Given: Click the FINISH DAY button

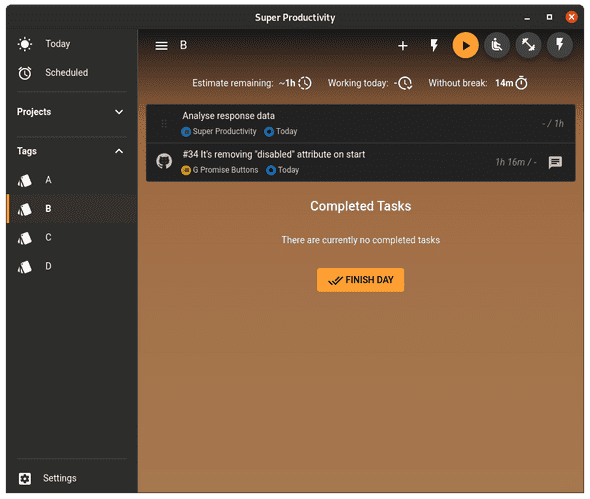Looking at the screenshot, I should click(x=360, y=280).
